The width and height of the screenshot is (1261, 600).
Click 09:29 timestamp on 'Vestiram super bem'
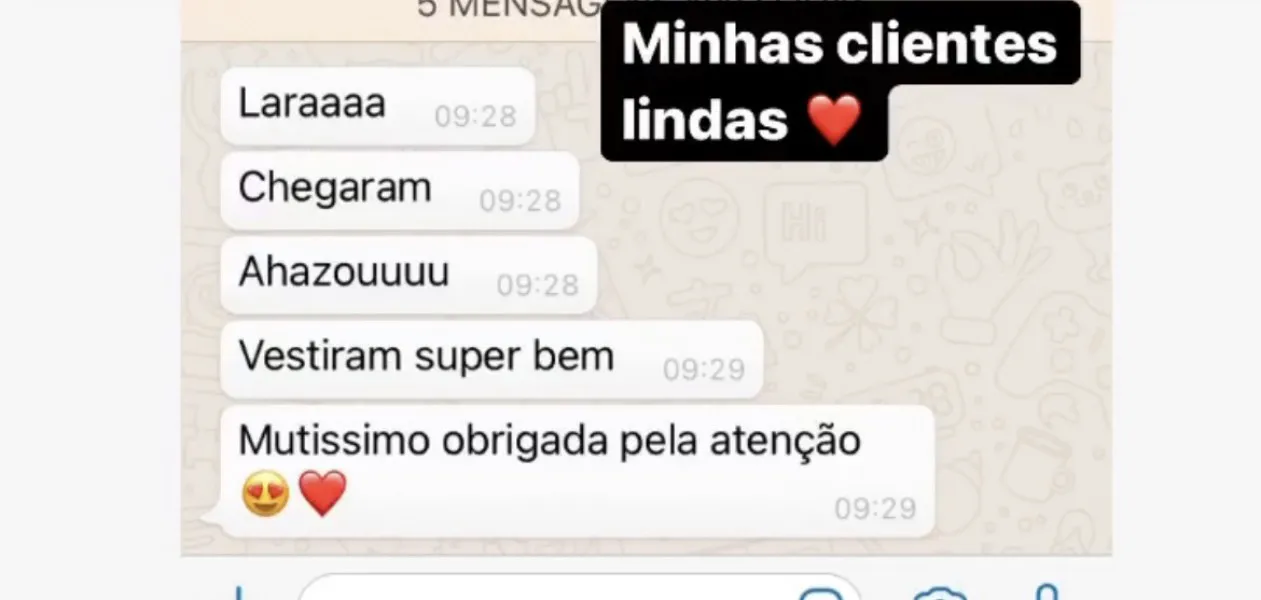click(x=704, y=370)
